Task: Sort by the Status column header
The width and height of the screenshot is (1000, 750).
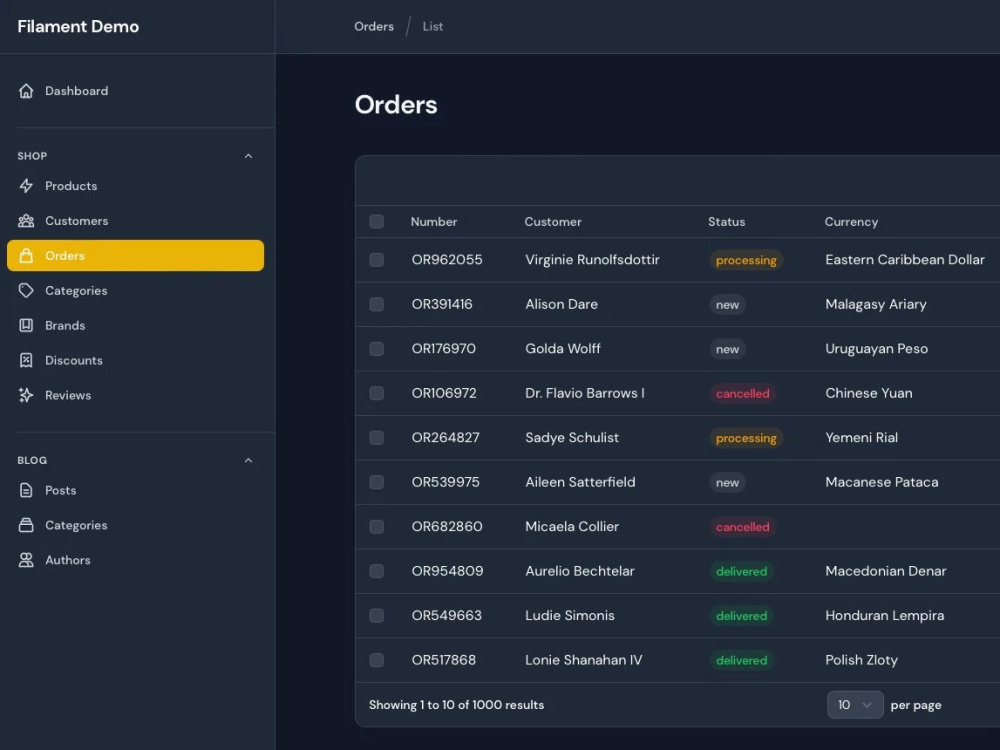Action: [726, 221]
